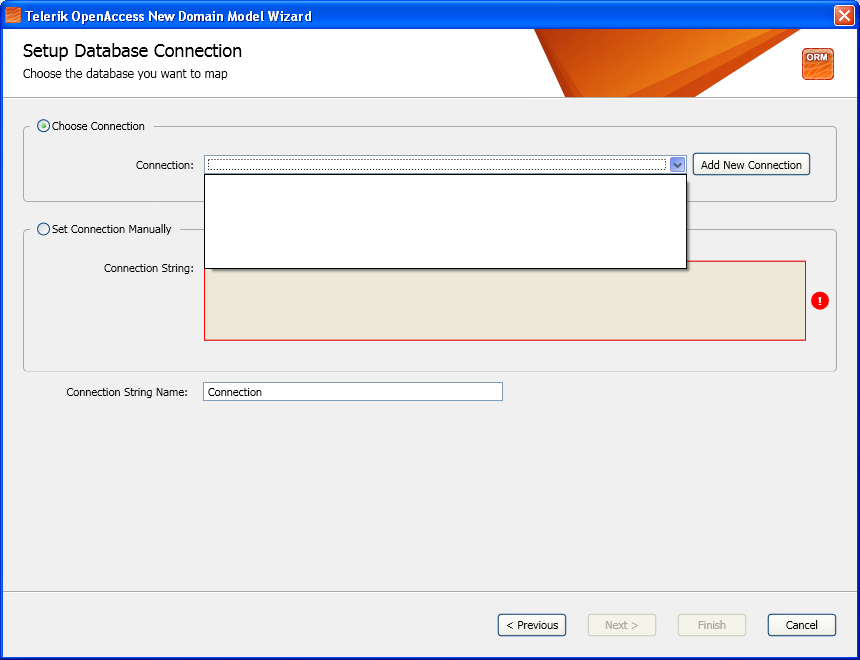
Task: Click the ORM logo icon in the header
Action: tap(817, 64)
